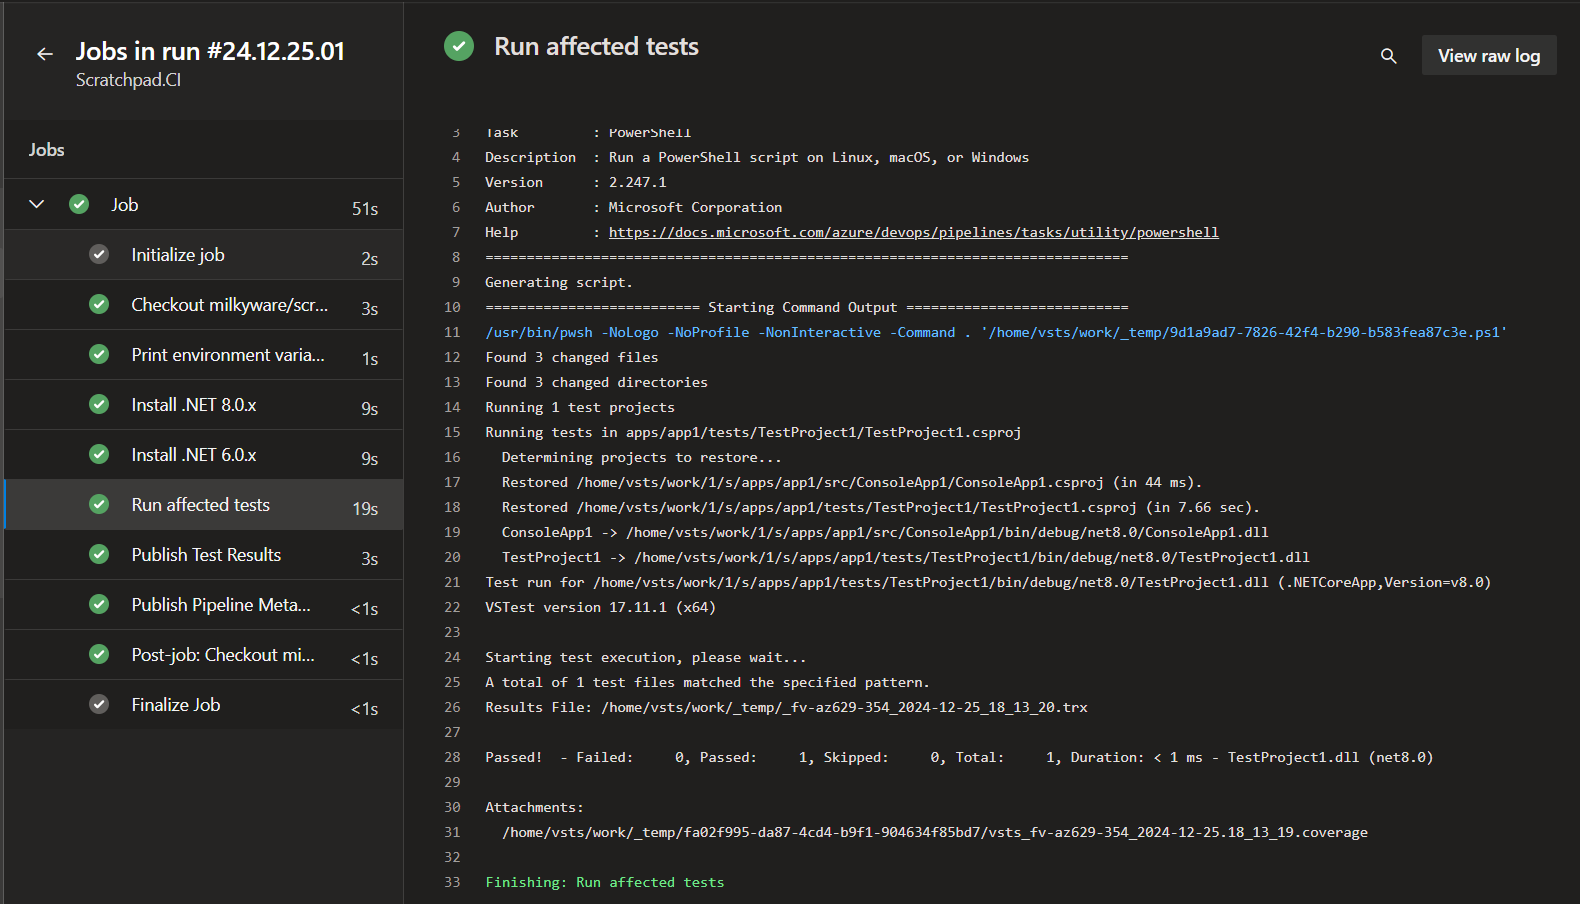Click the status icon next to Publish Test Results
Image resolution: width=1580 pixels, height=904 pixels.
coord(99,554)
